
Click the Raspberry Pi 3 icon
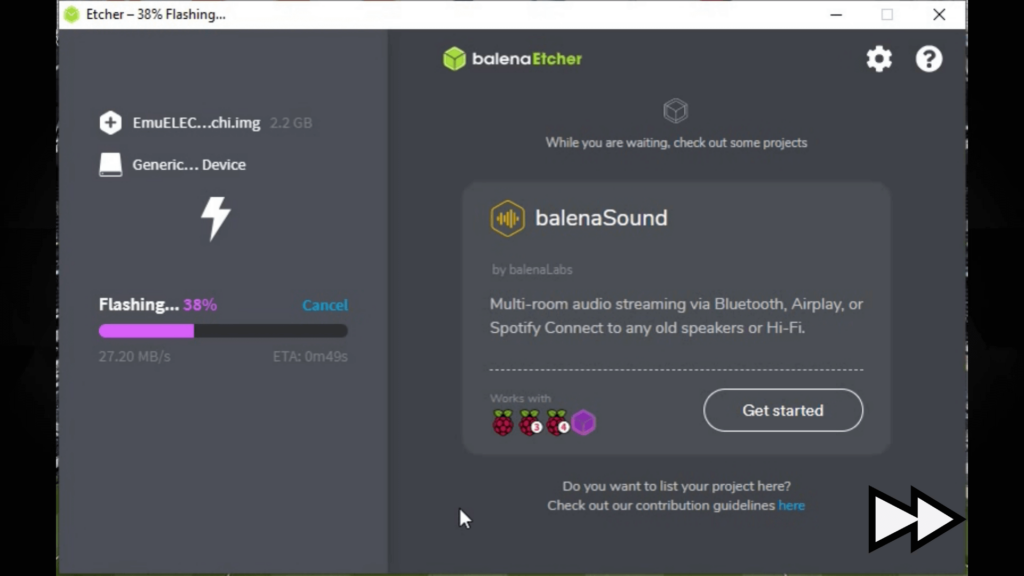pyautogui.click(x=530, y=423)
